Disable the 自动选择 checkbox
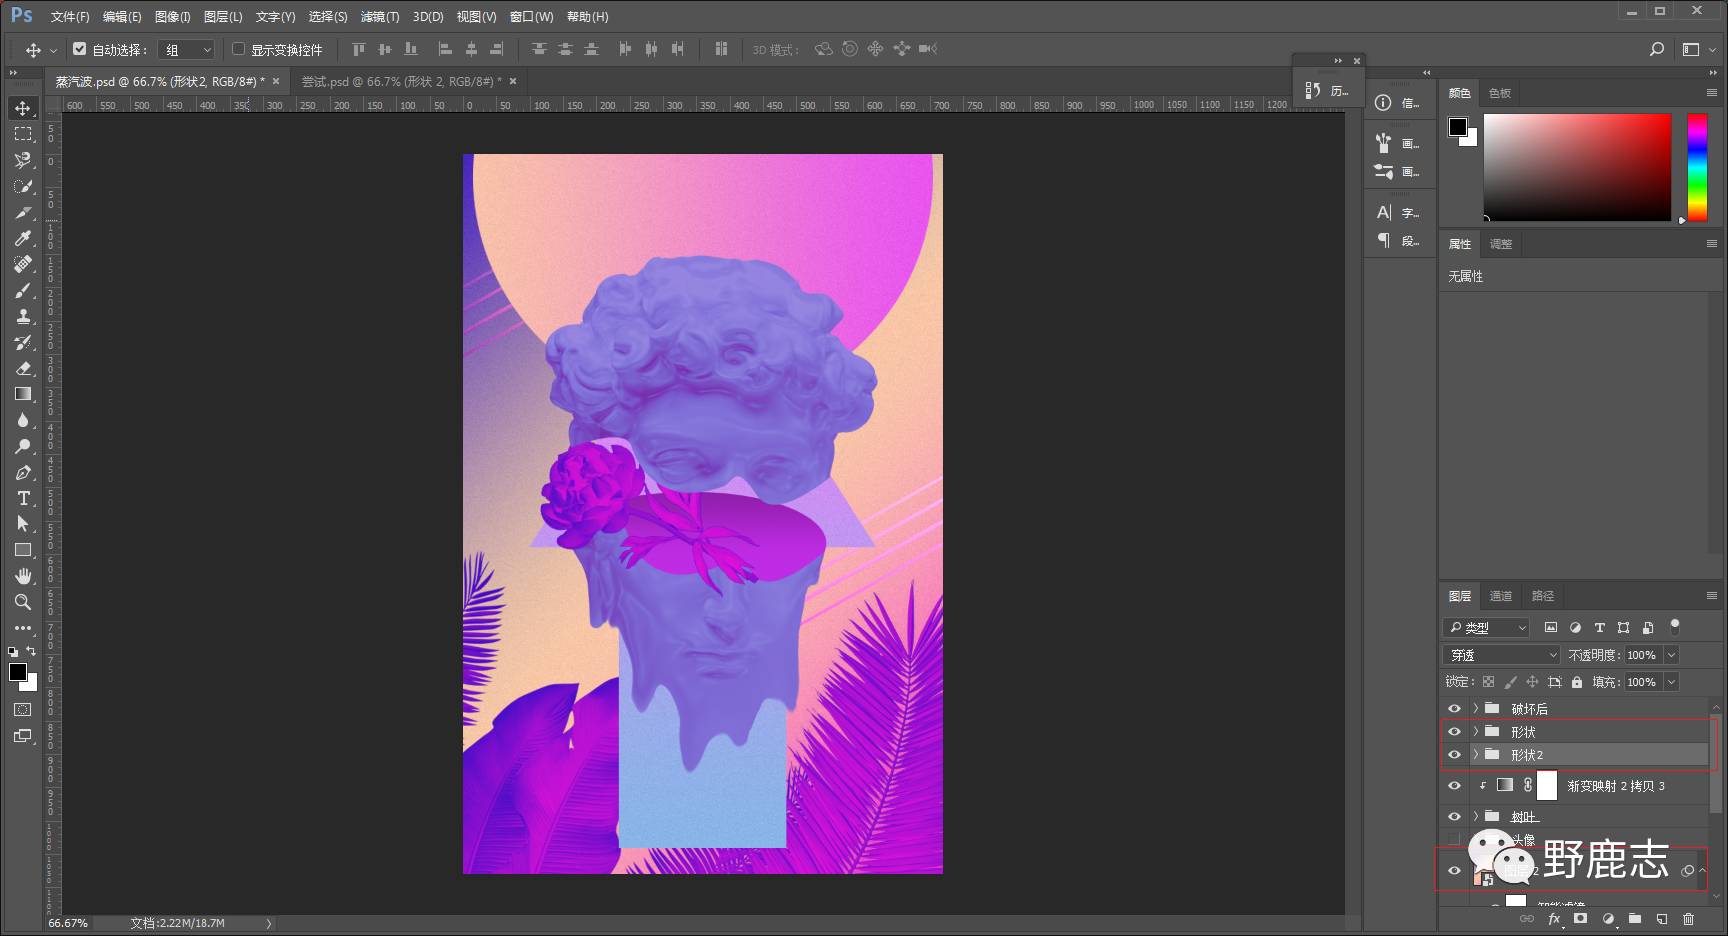Image resolution: width=1728 pixels, height=936 pixels. tap(80, 49)
